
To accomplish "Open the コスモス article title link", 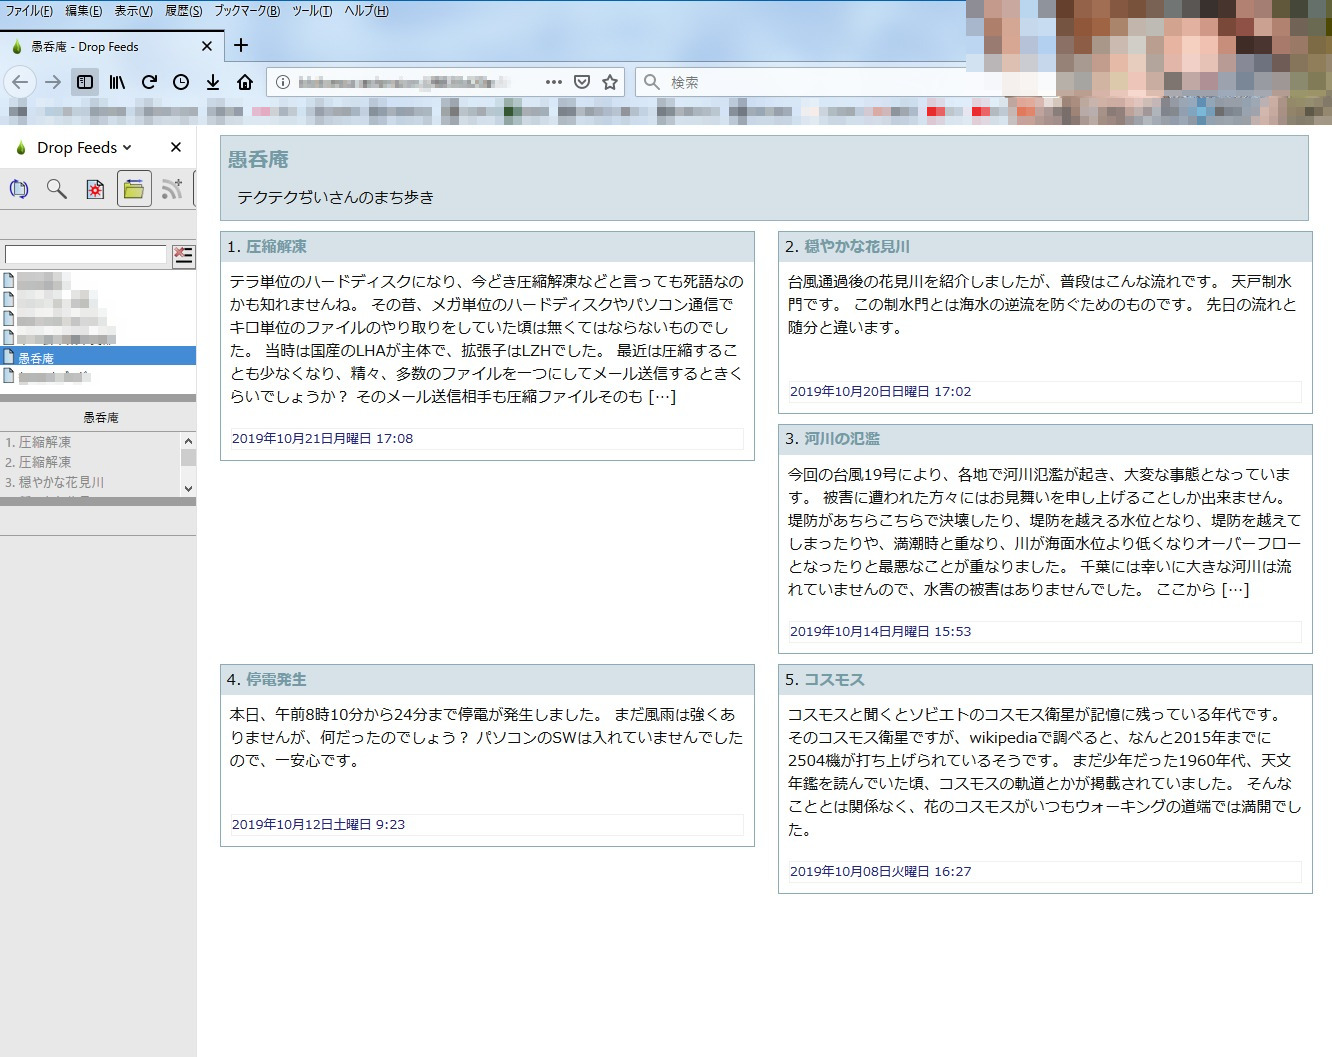I will coord(834,680).
